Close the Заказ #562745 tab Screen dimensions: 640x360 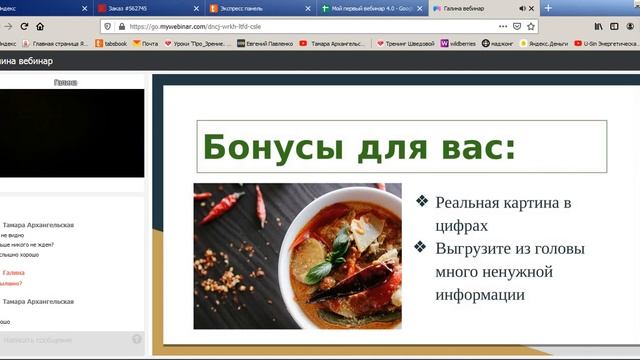196,8
